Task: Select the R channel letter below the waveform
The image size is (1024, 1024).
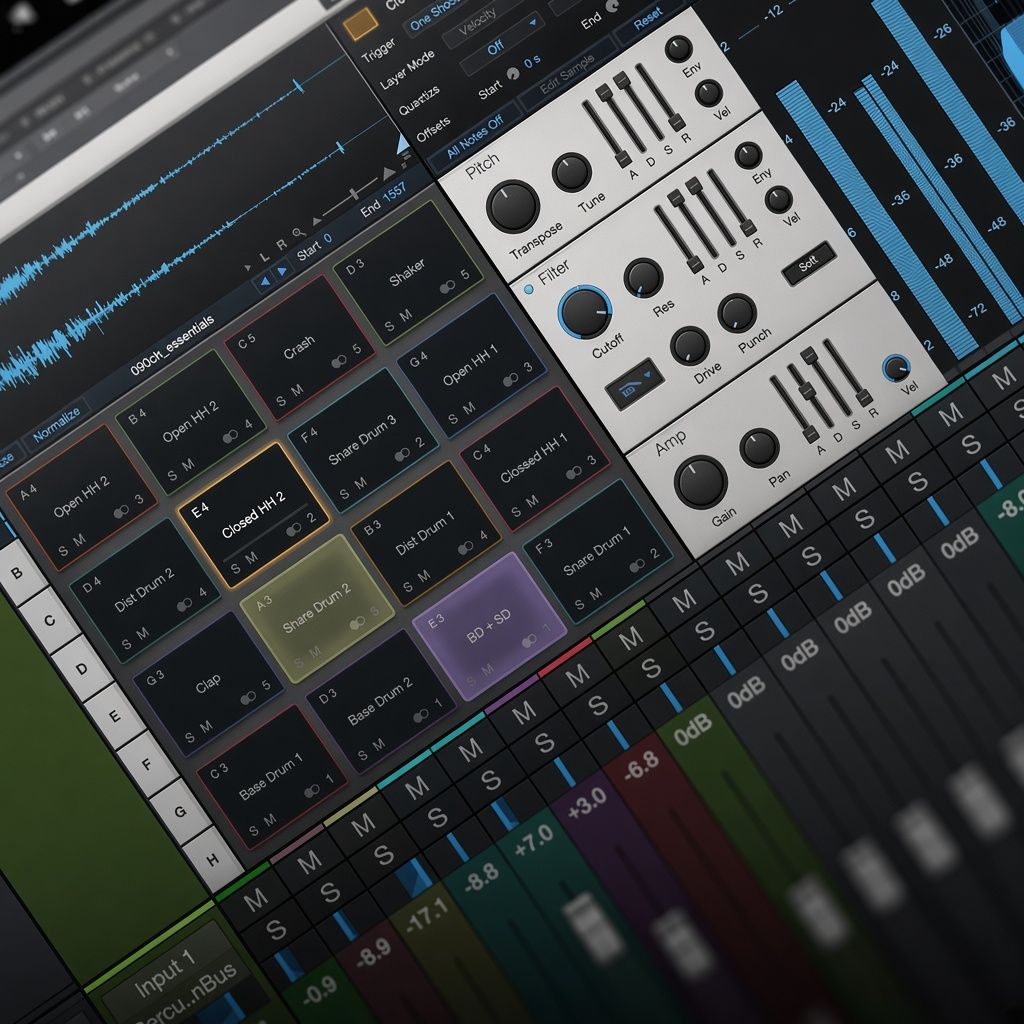Action: coord(281,246)
